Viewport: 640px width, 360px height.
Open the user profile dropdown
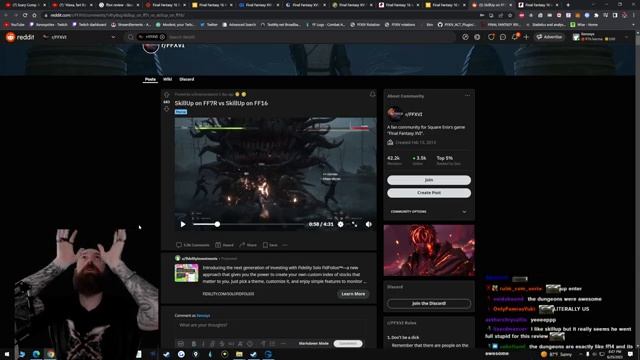(600, 37)
